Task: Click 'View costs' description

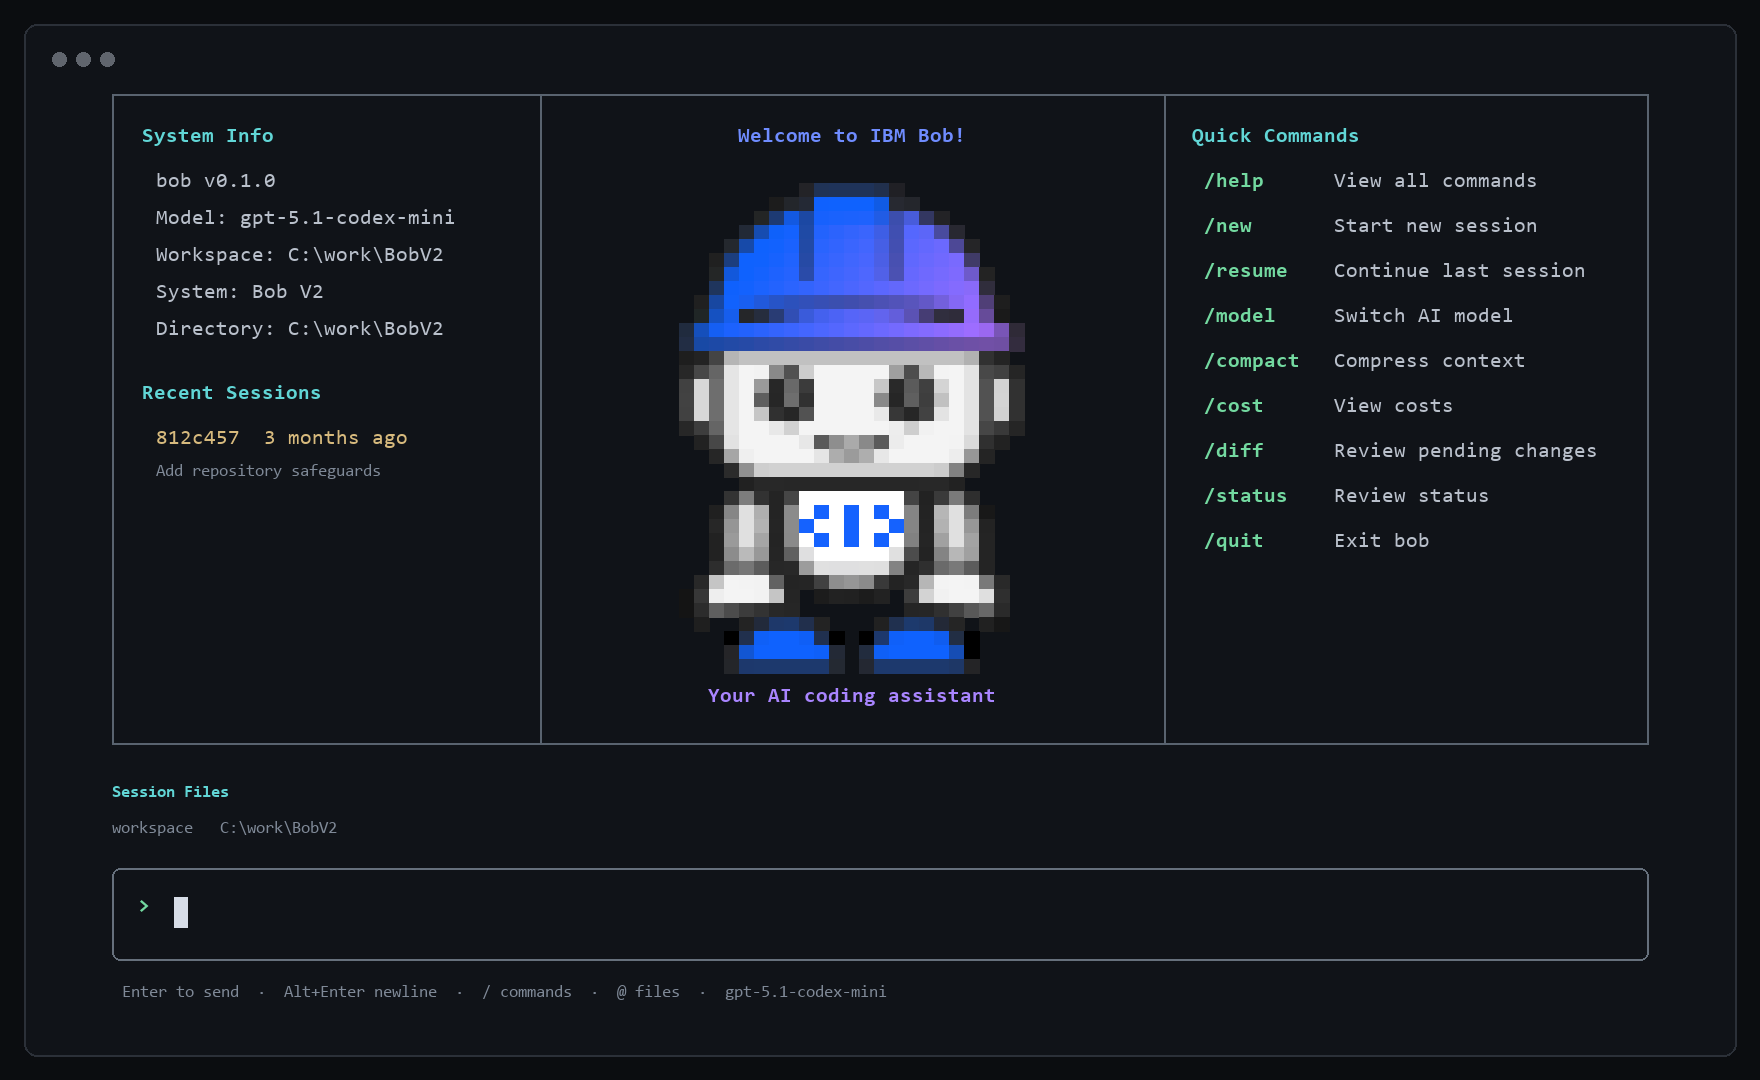Action: [x=1393, y=406]
